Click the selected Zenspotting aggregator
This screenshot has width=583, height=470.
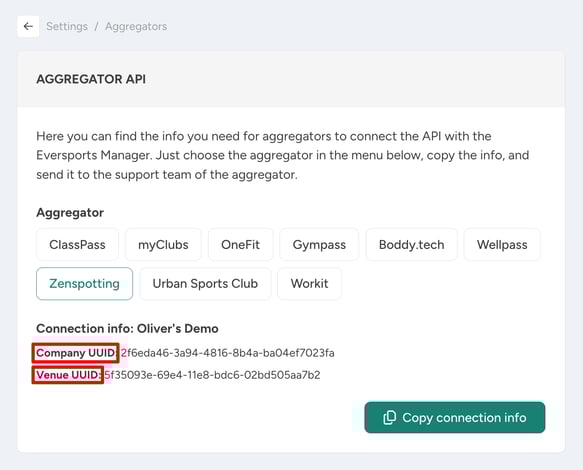pyautogui.click(x=84, y=284)
